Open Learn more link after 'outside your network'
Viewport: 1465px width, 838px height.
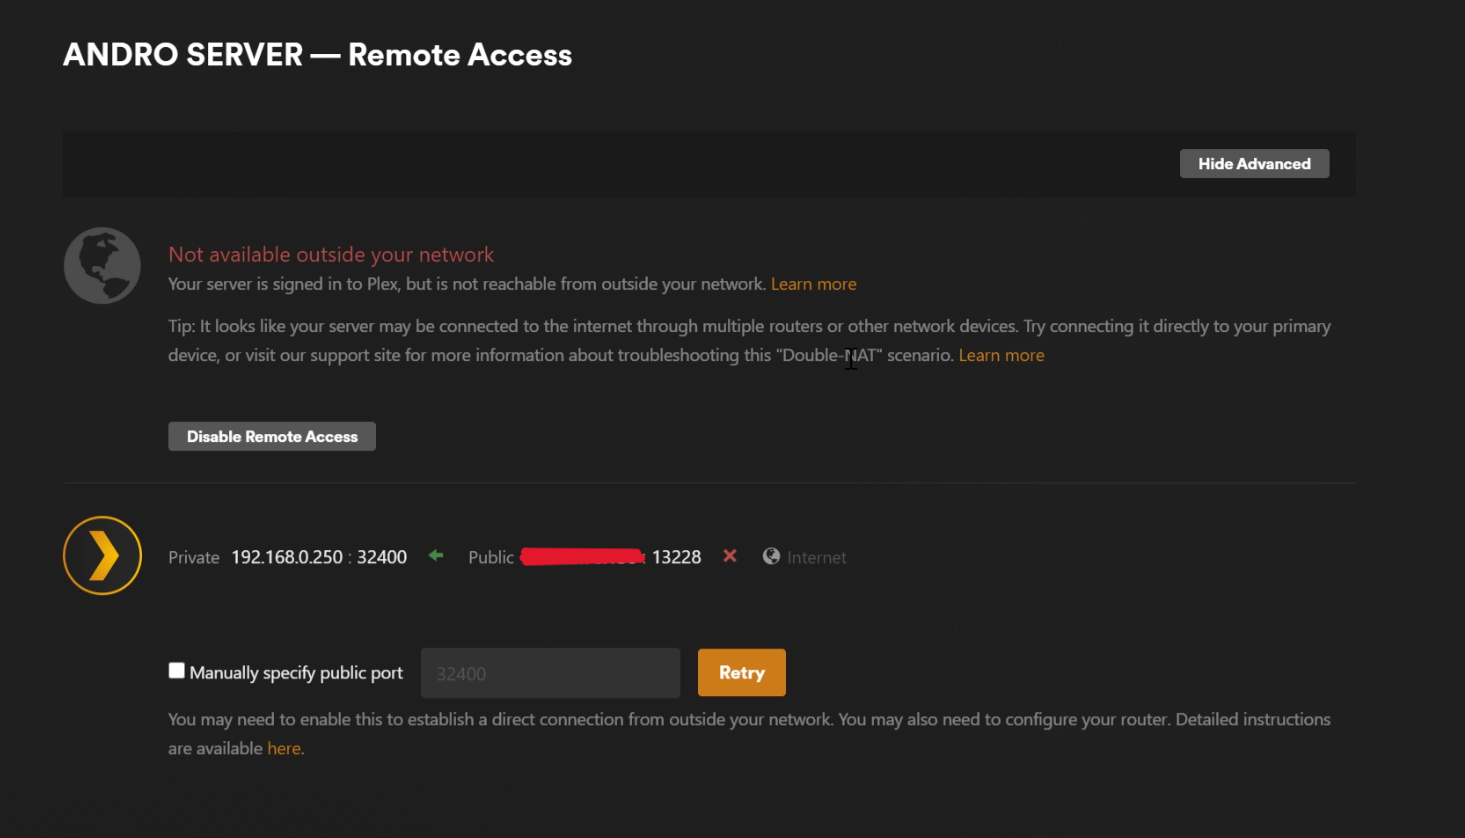(x=813, y=284)
